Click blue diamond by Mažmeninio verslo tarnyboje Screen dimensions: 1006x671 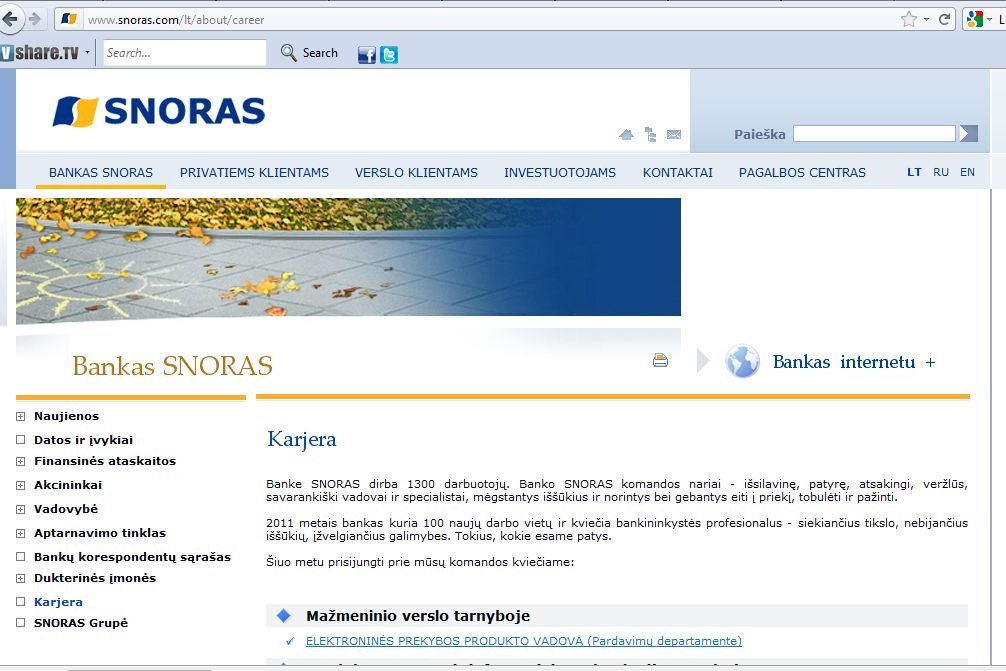click(284, 616)
